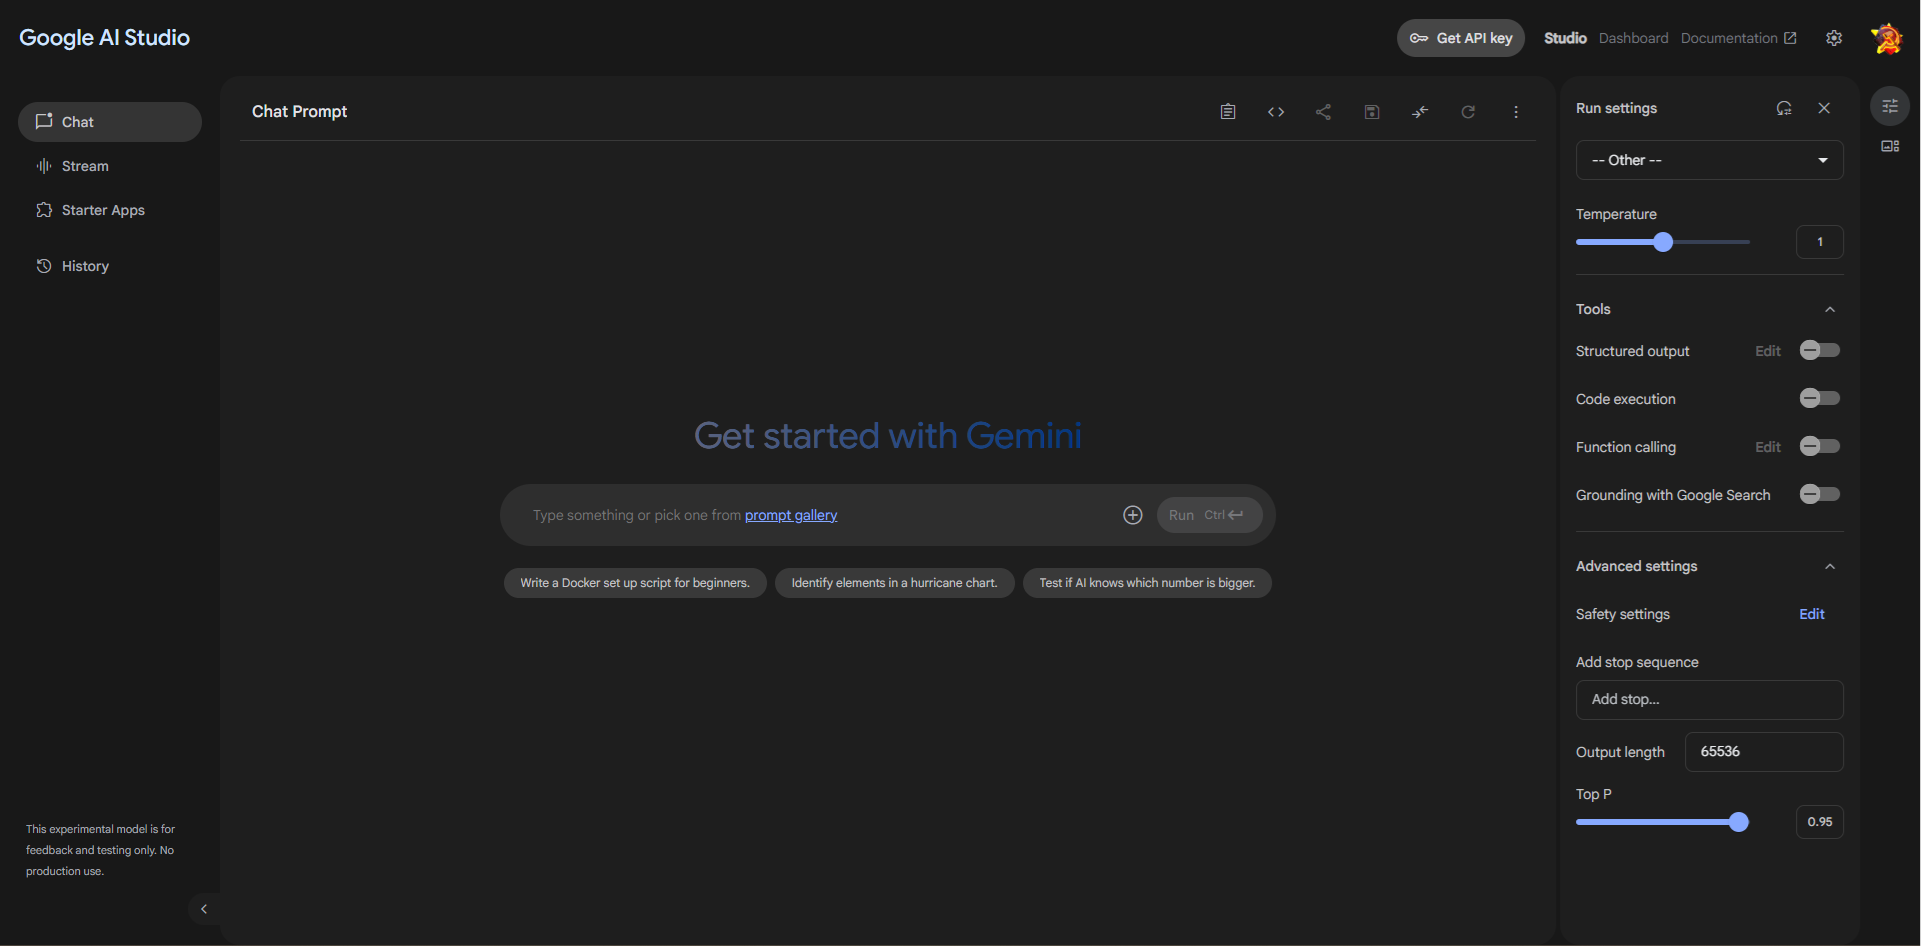
Task: Open the three-dot more options menu
Action: [1515, 112]
